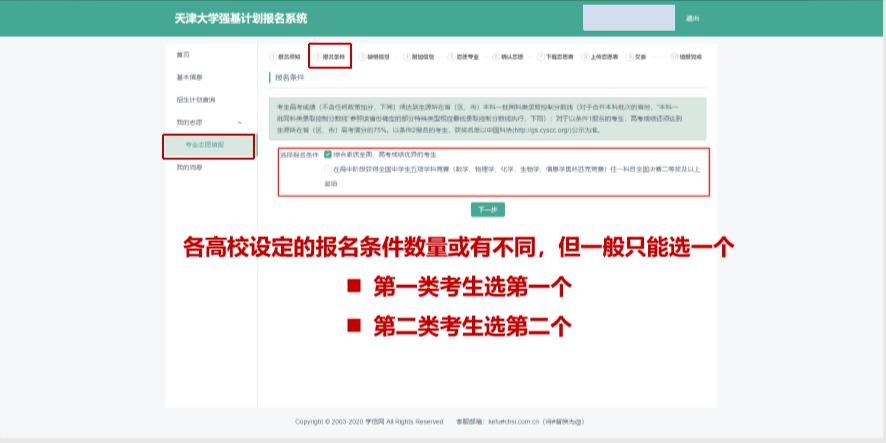Go to the 上传志愿表 step
The height and width of the screenshot is (443, 886).
(x=601, y=57)
